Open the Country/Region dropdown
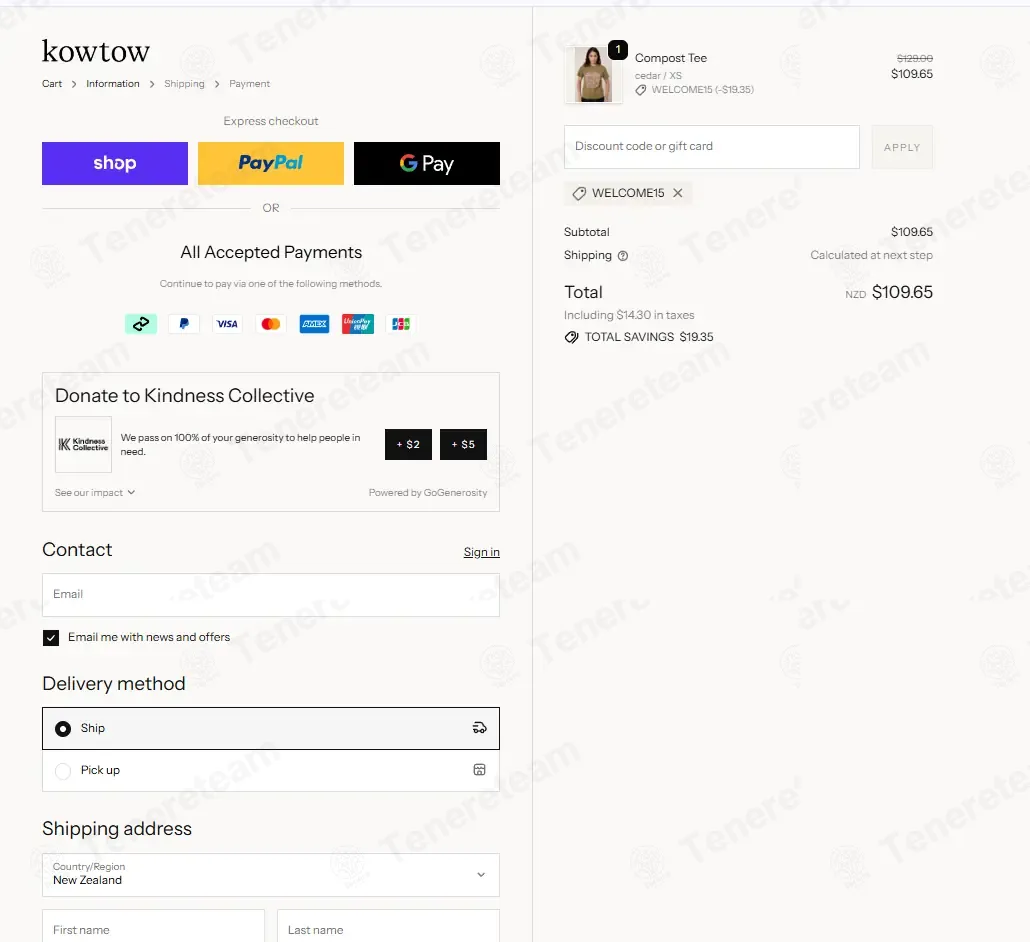 [271, 875]
